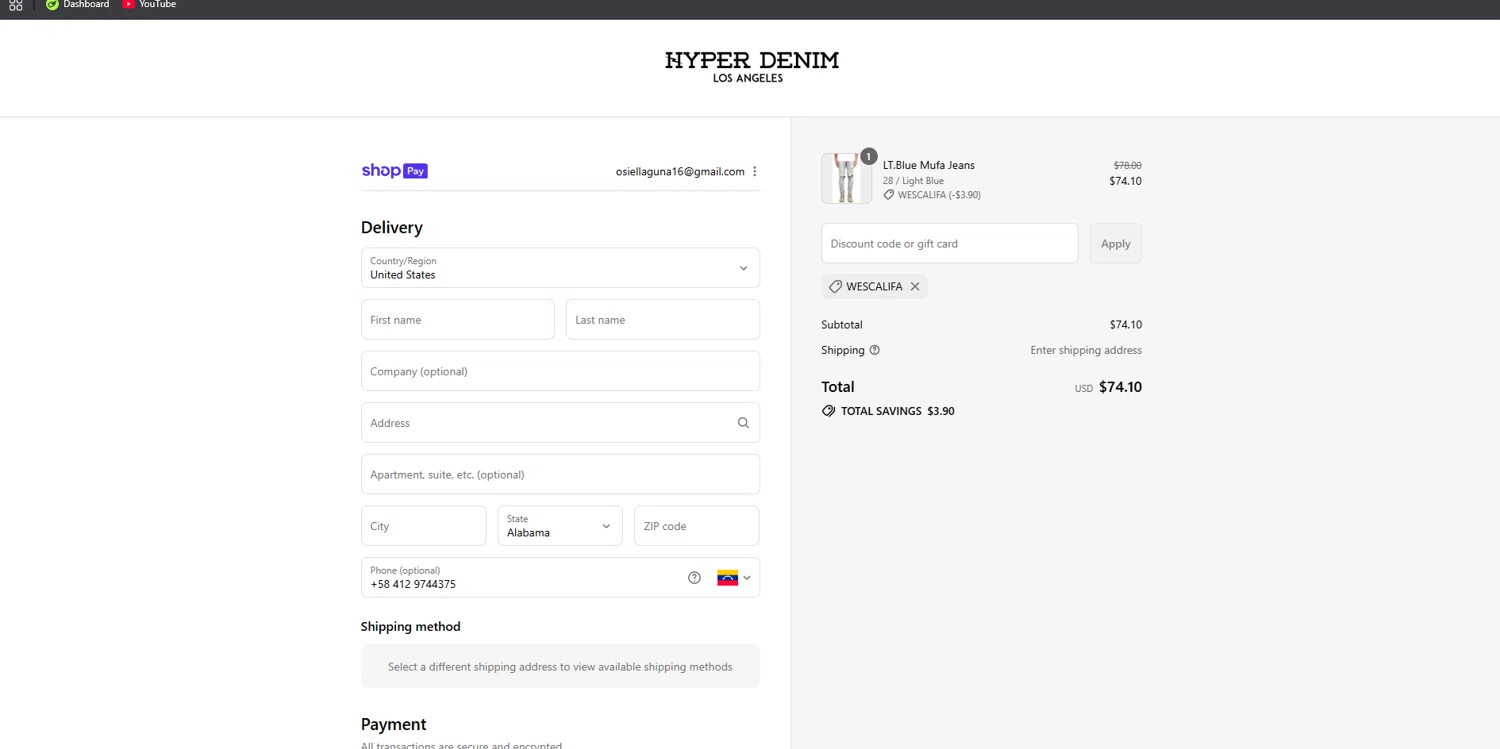Open the Country/Region dropdown
Image resolution: width=1500 pixels, height=749 pixels.
coord(560,268)
